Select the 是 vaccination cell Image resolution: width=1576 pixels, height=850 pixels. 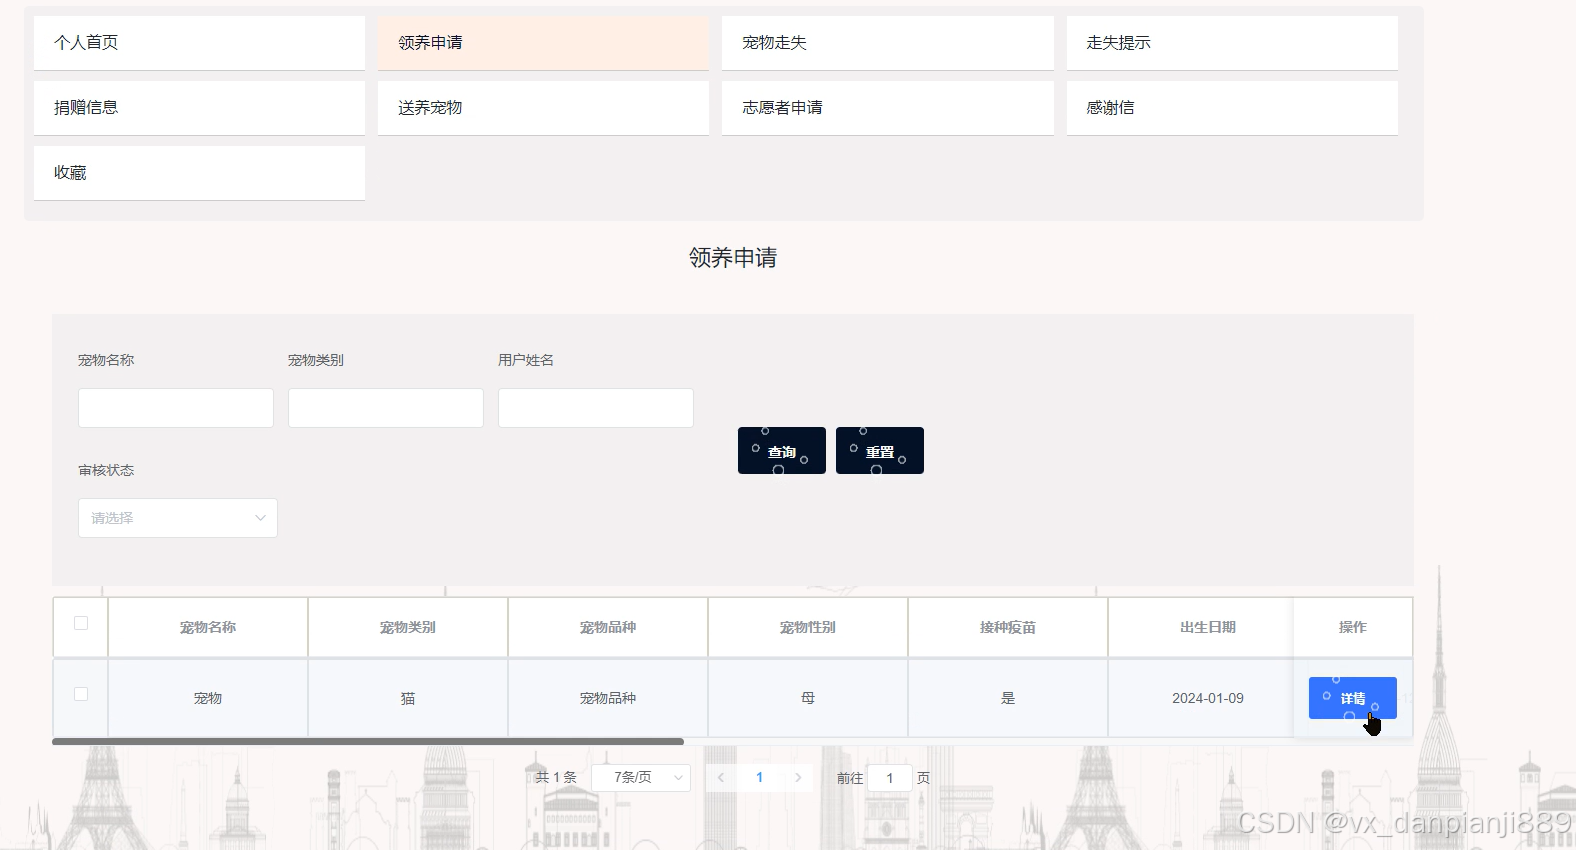pos(1008,698)
